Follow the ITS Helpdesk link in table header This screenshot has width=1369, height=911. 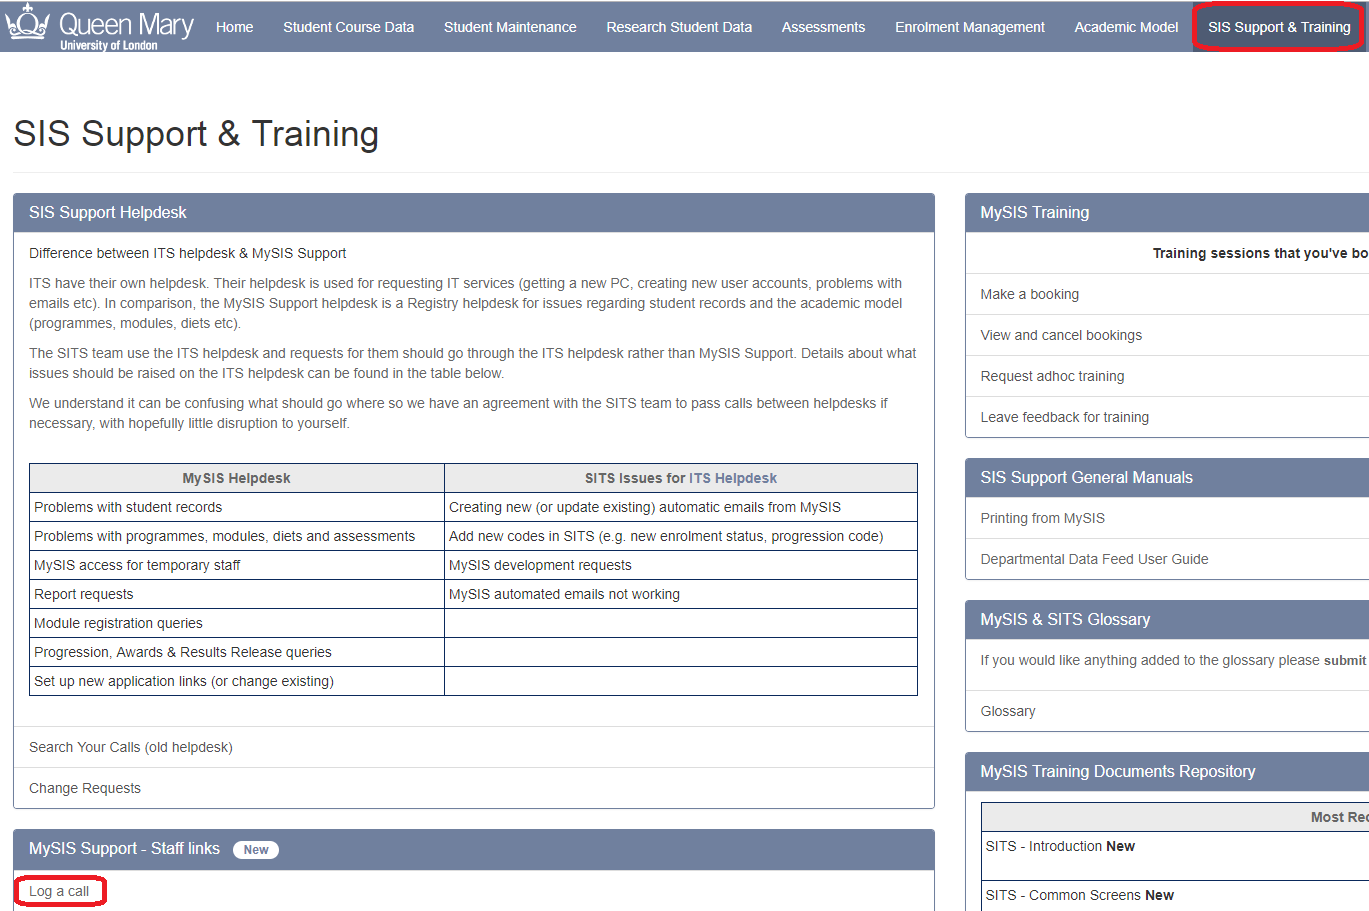733,478
